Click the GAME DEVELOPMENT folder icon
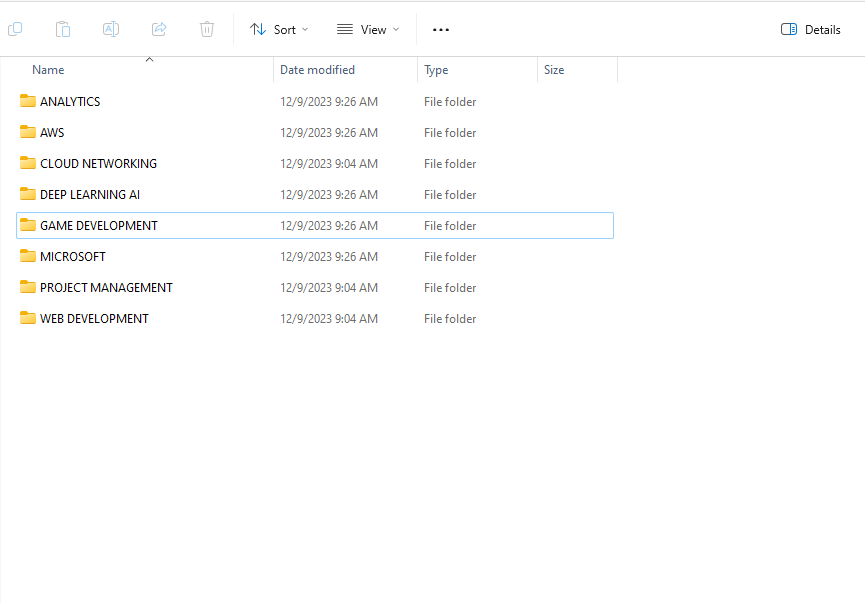Viewport: 865px width, 604px height. [x=28, y=225]
